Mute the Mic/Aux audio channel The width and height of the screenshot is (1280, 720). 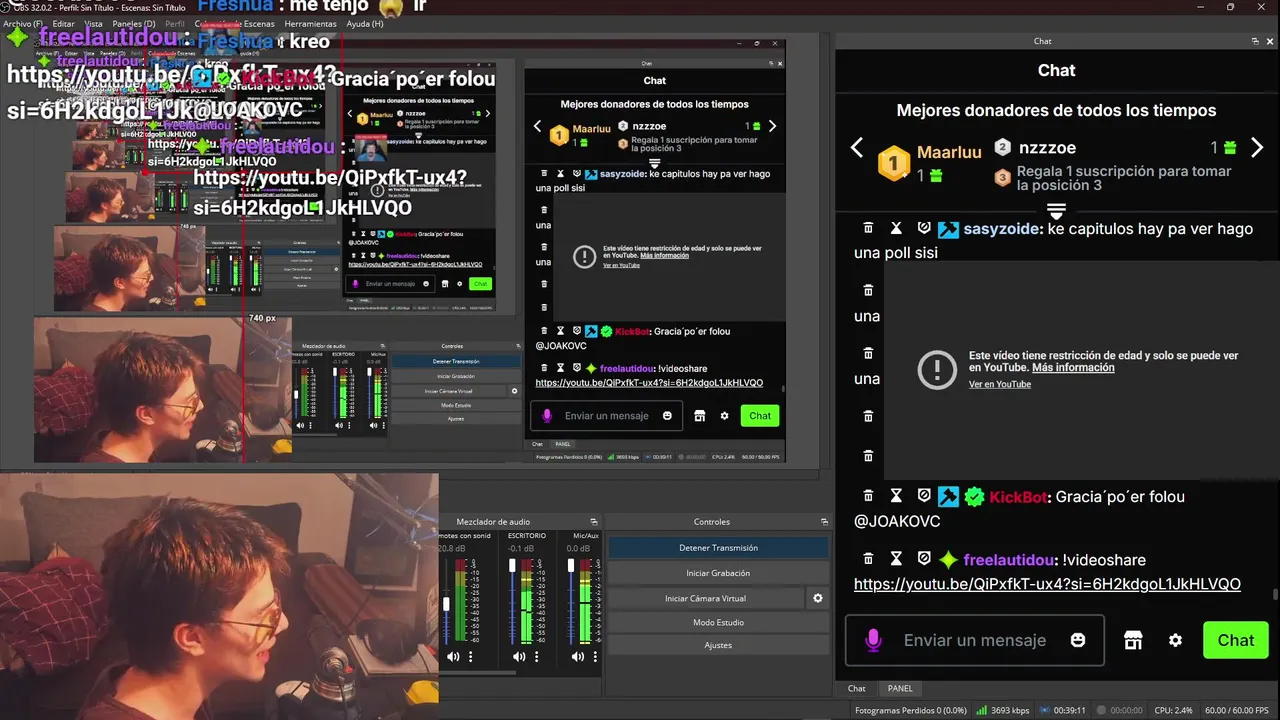(x=577, y=657)
